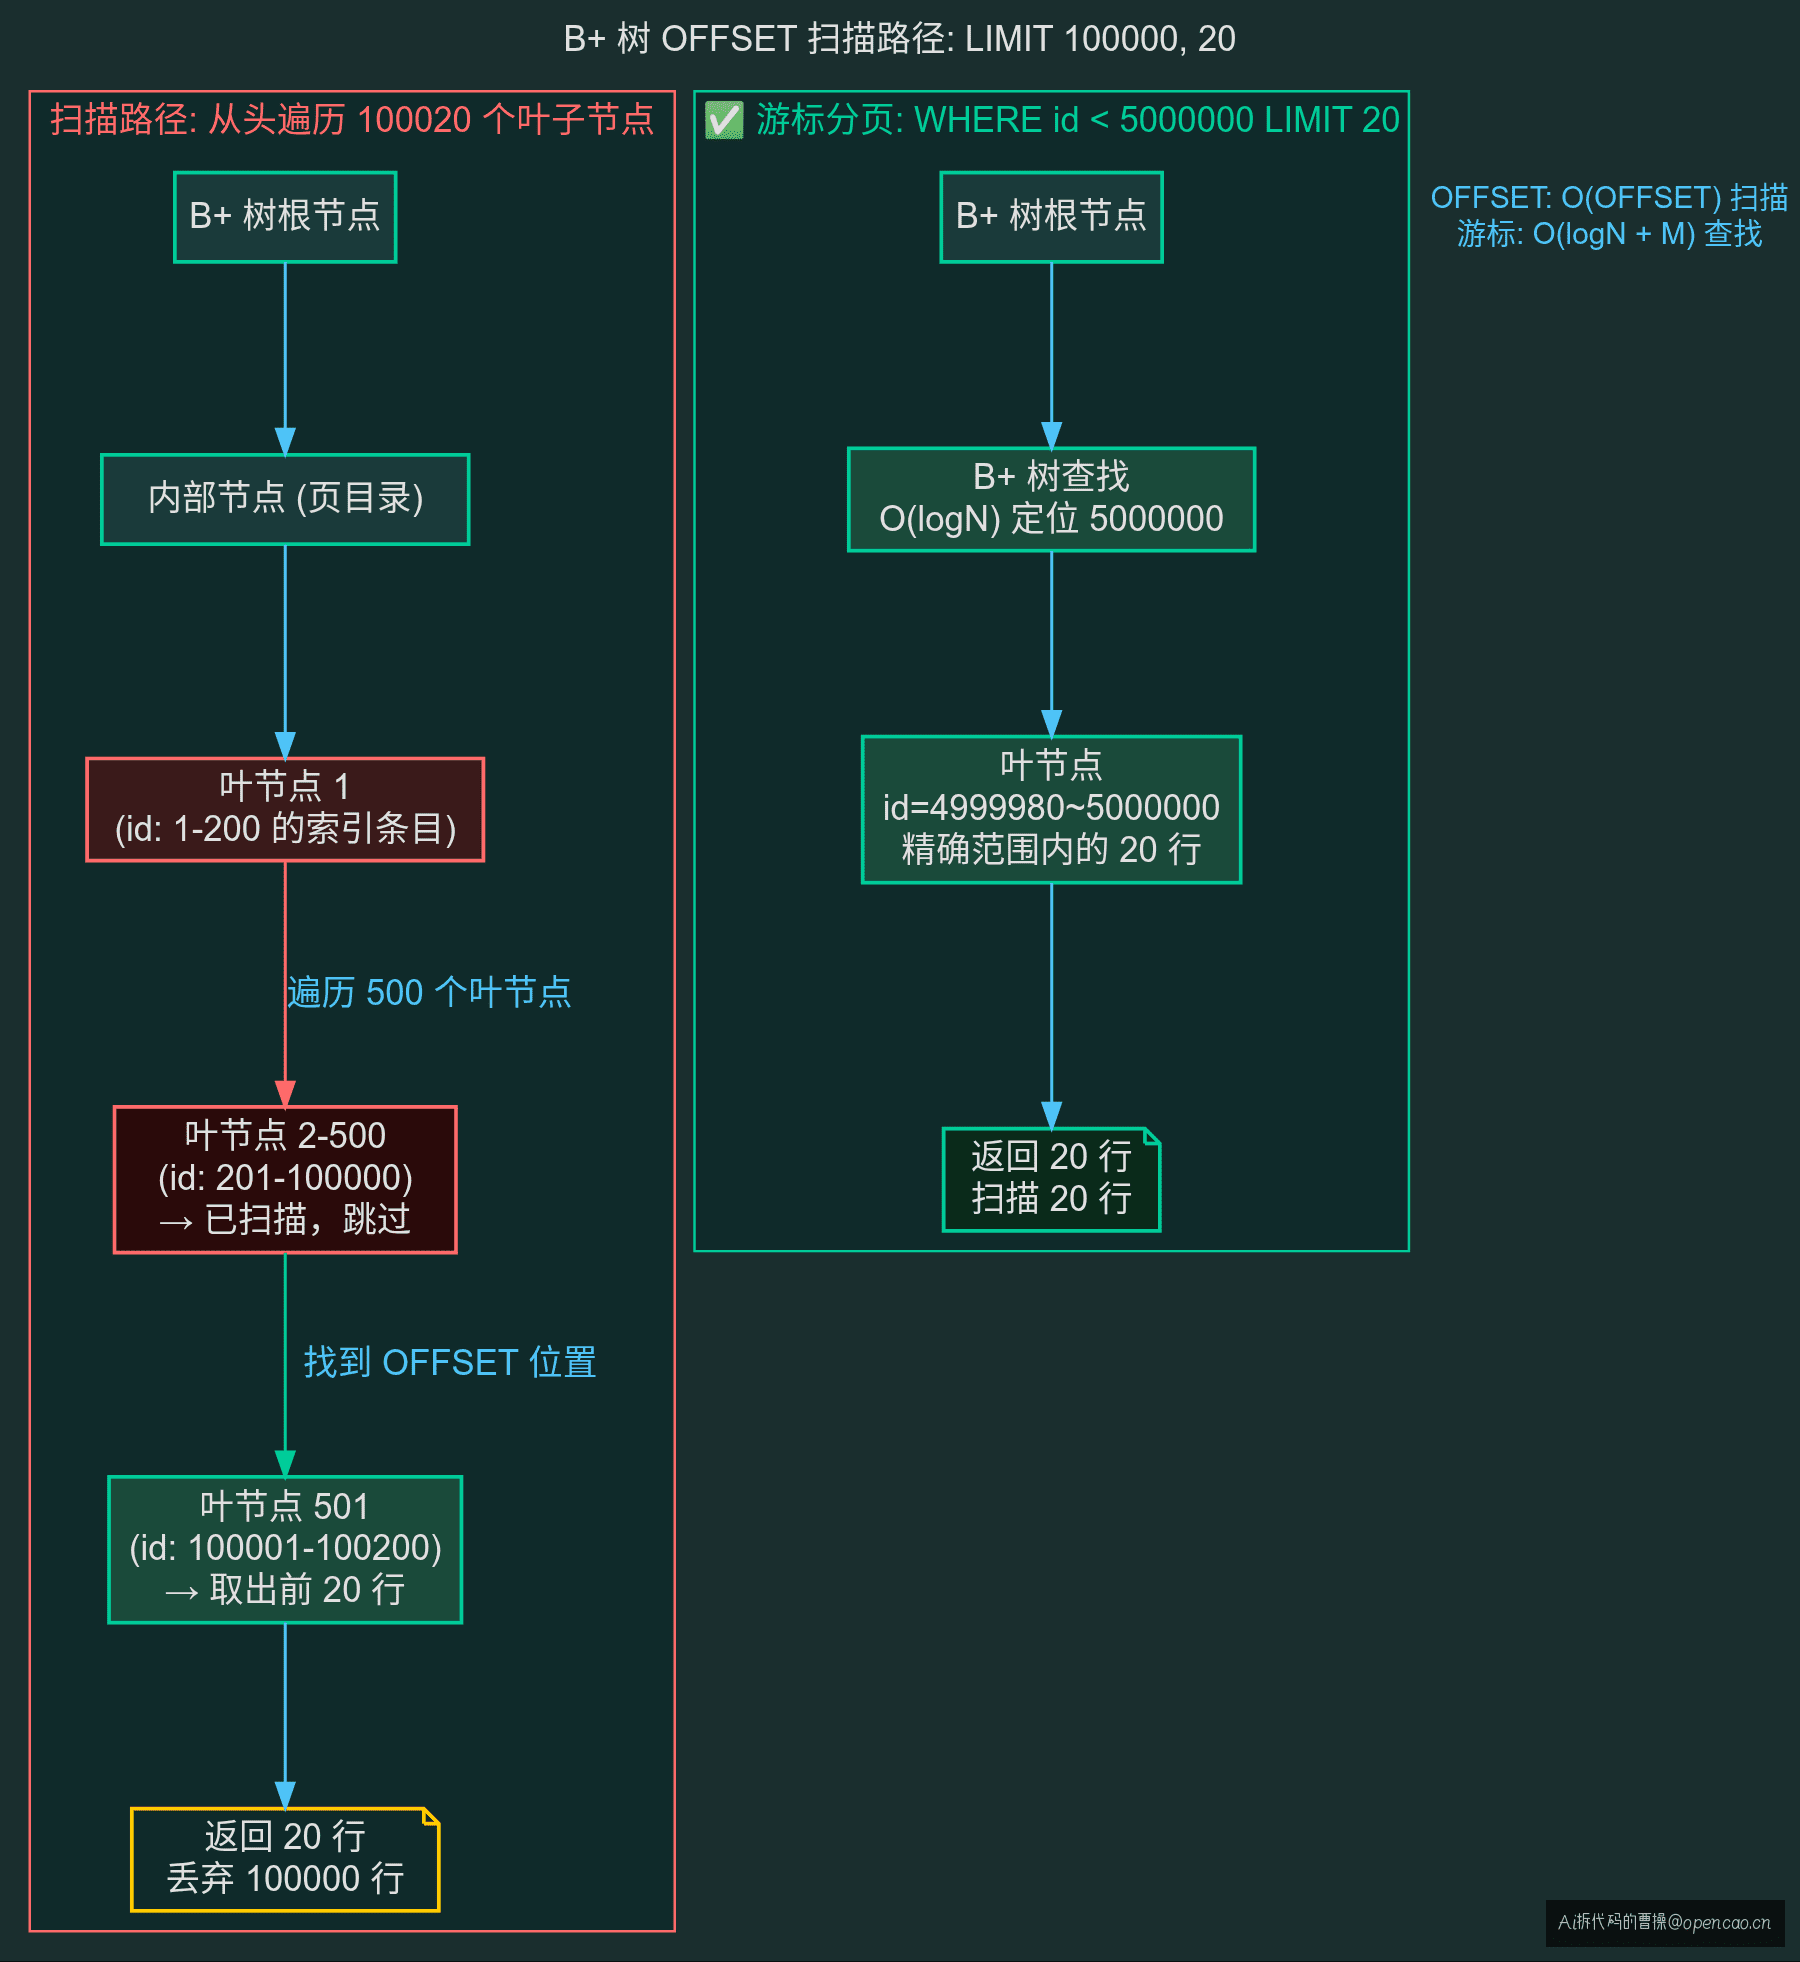1800x1962 pixels.
Task: Select the 叶节点 2-500 skipped node
Action: tap(285, 1179)
